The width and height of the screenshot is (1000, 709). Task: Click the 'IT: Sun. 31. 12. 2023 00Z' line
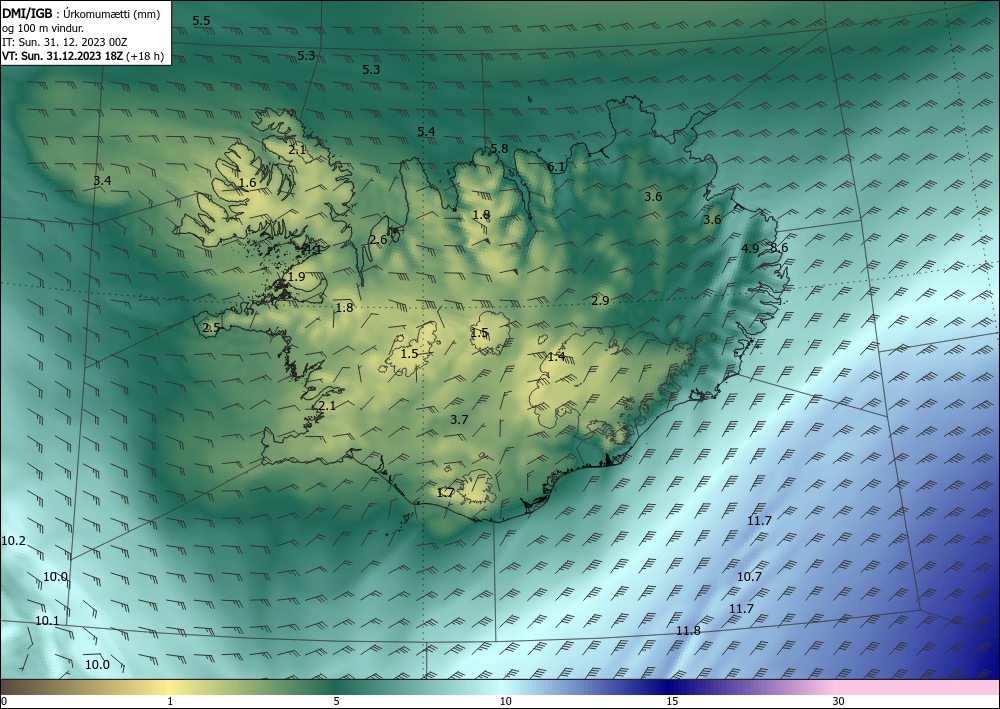coord(64,42)
